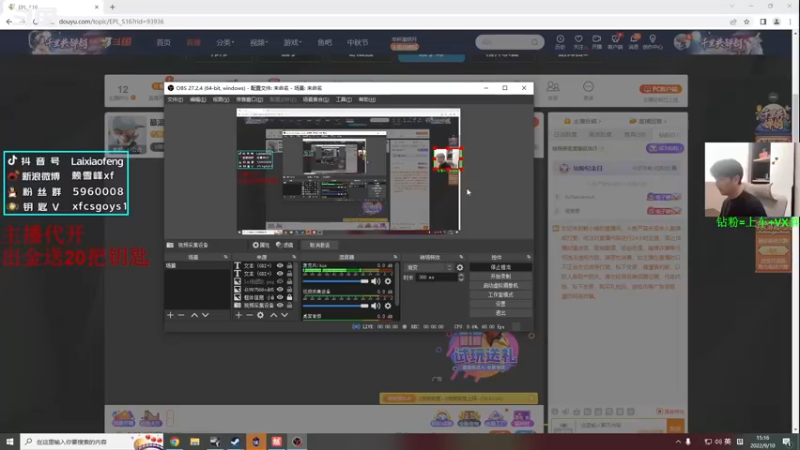Open scene transition properties gear

[460, 267]
